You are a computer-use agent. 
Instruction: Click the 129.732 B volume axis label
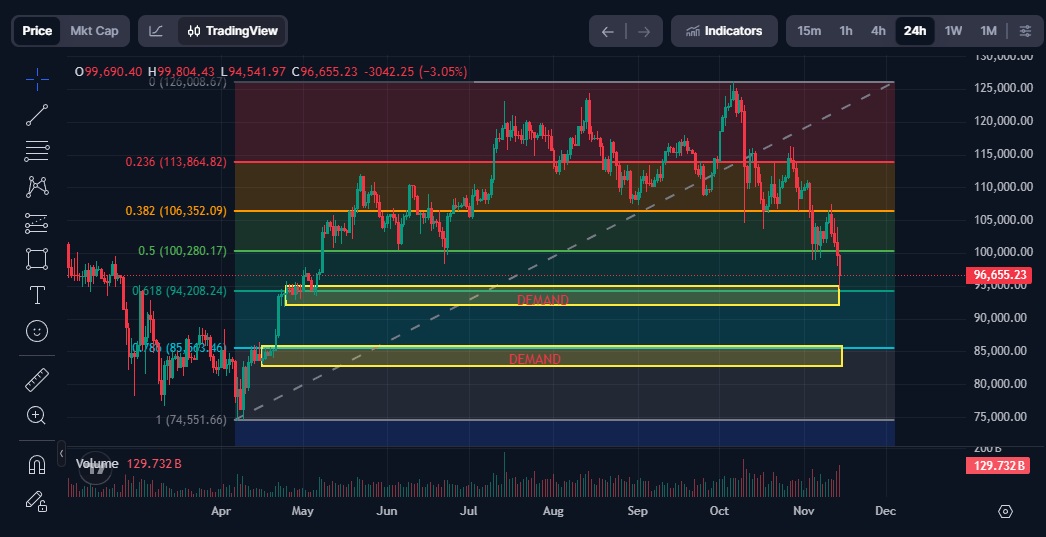(999, 466)
